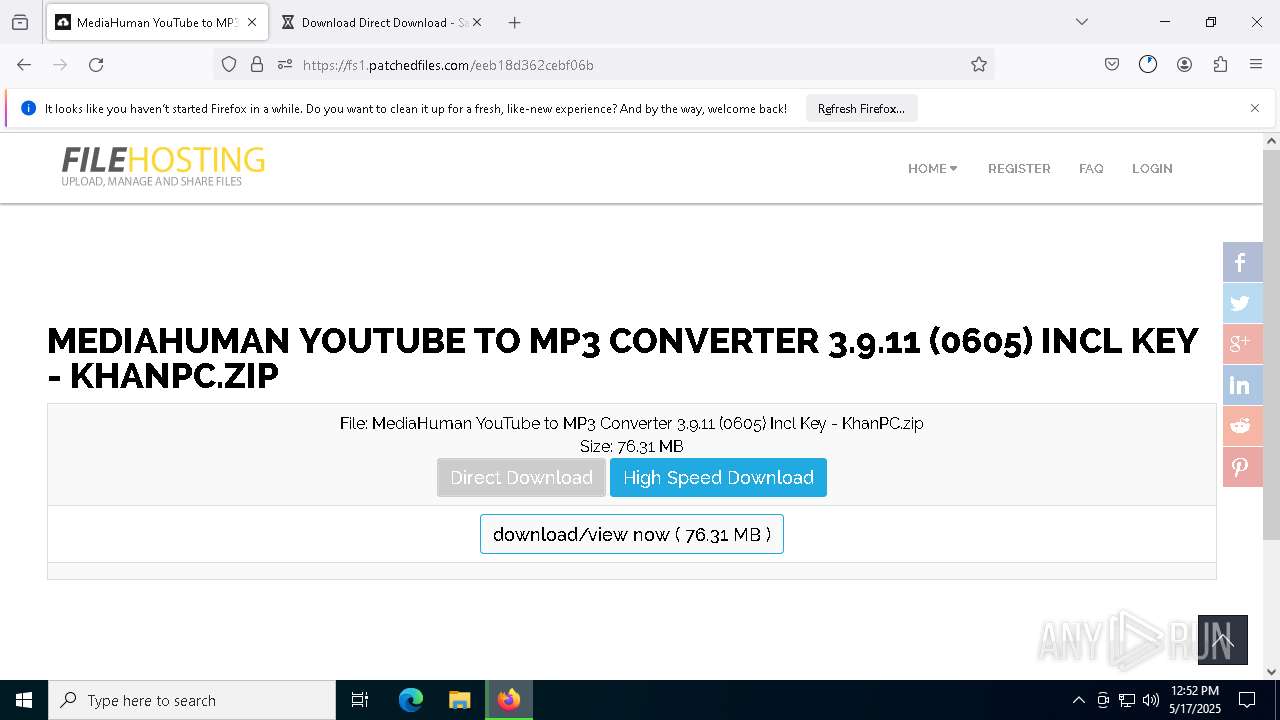Viewport: 1280px width, 720px height.
Task: Click the download progress circle icon in the toolbar
Action: click(x=1148, y=65)
